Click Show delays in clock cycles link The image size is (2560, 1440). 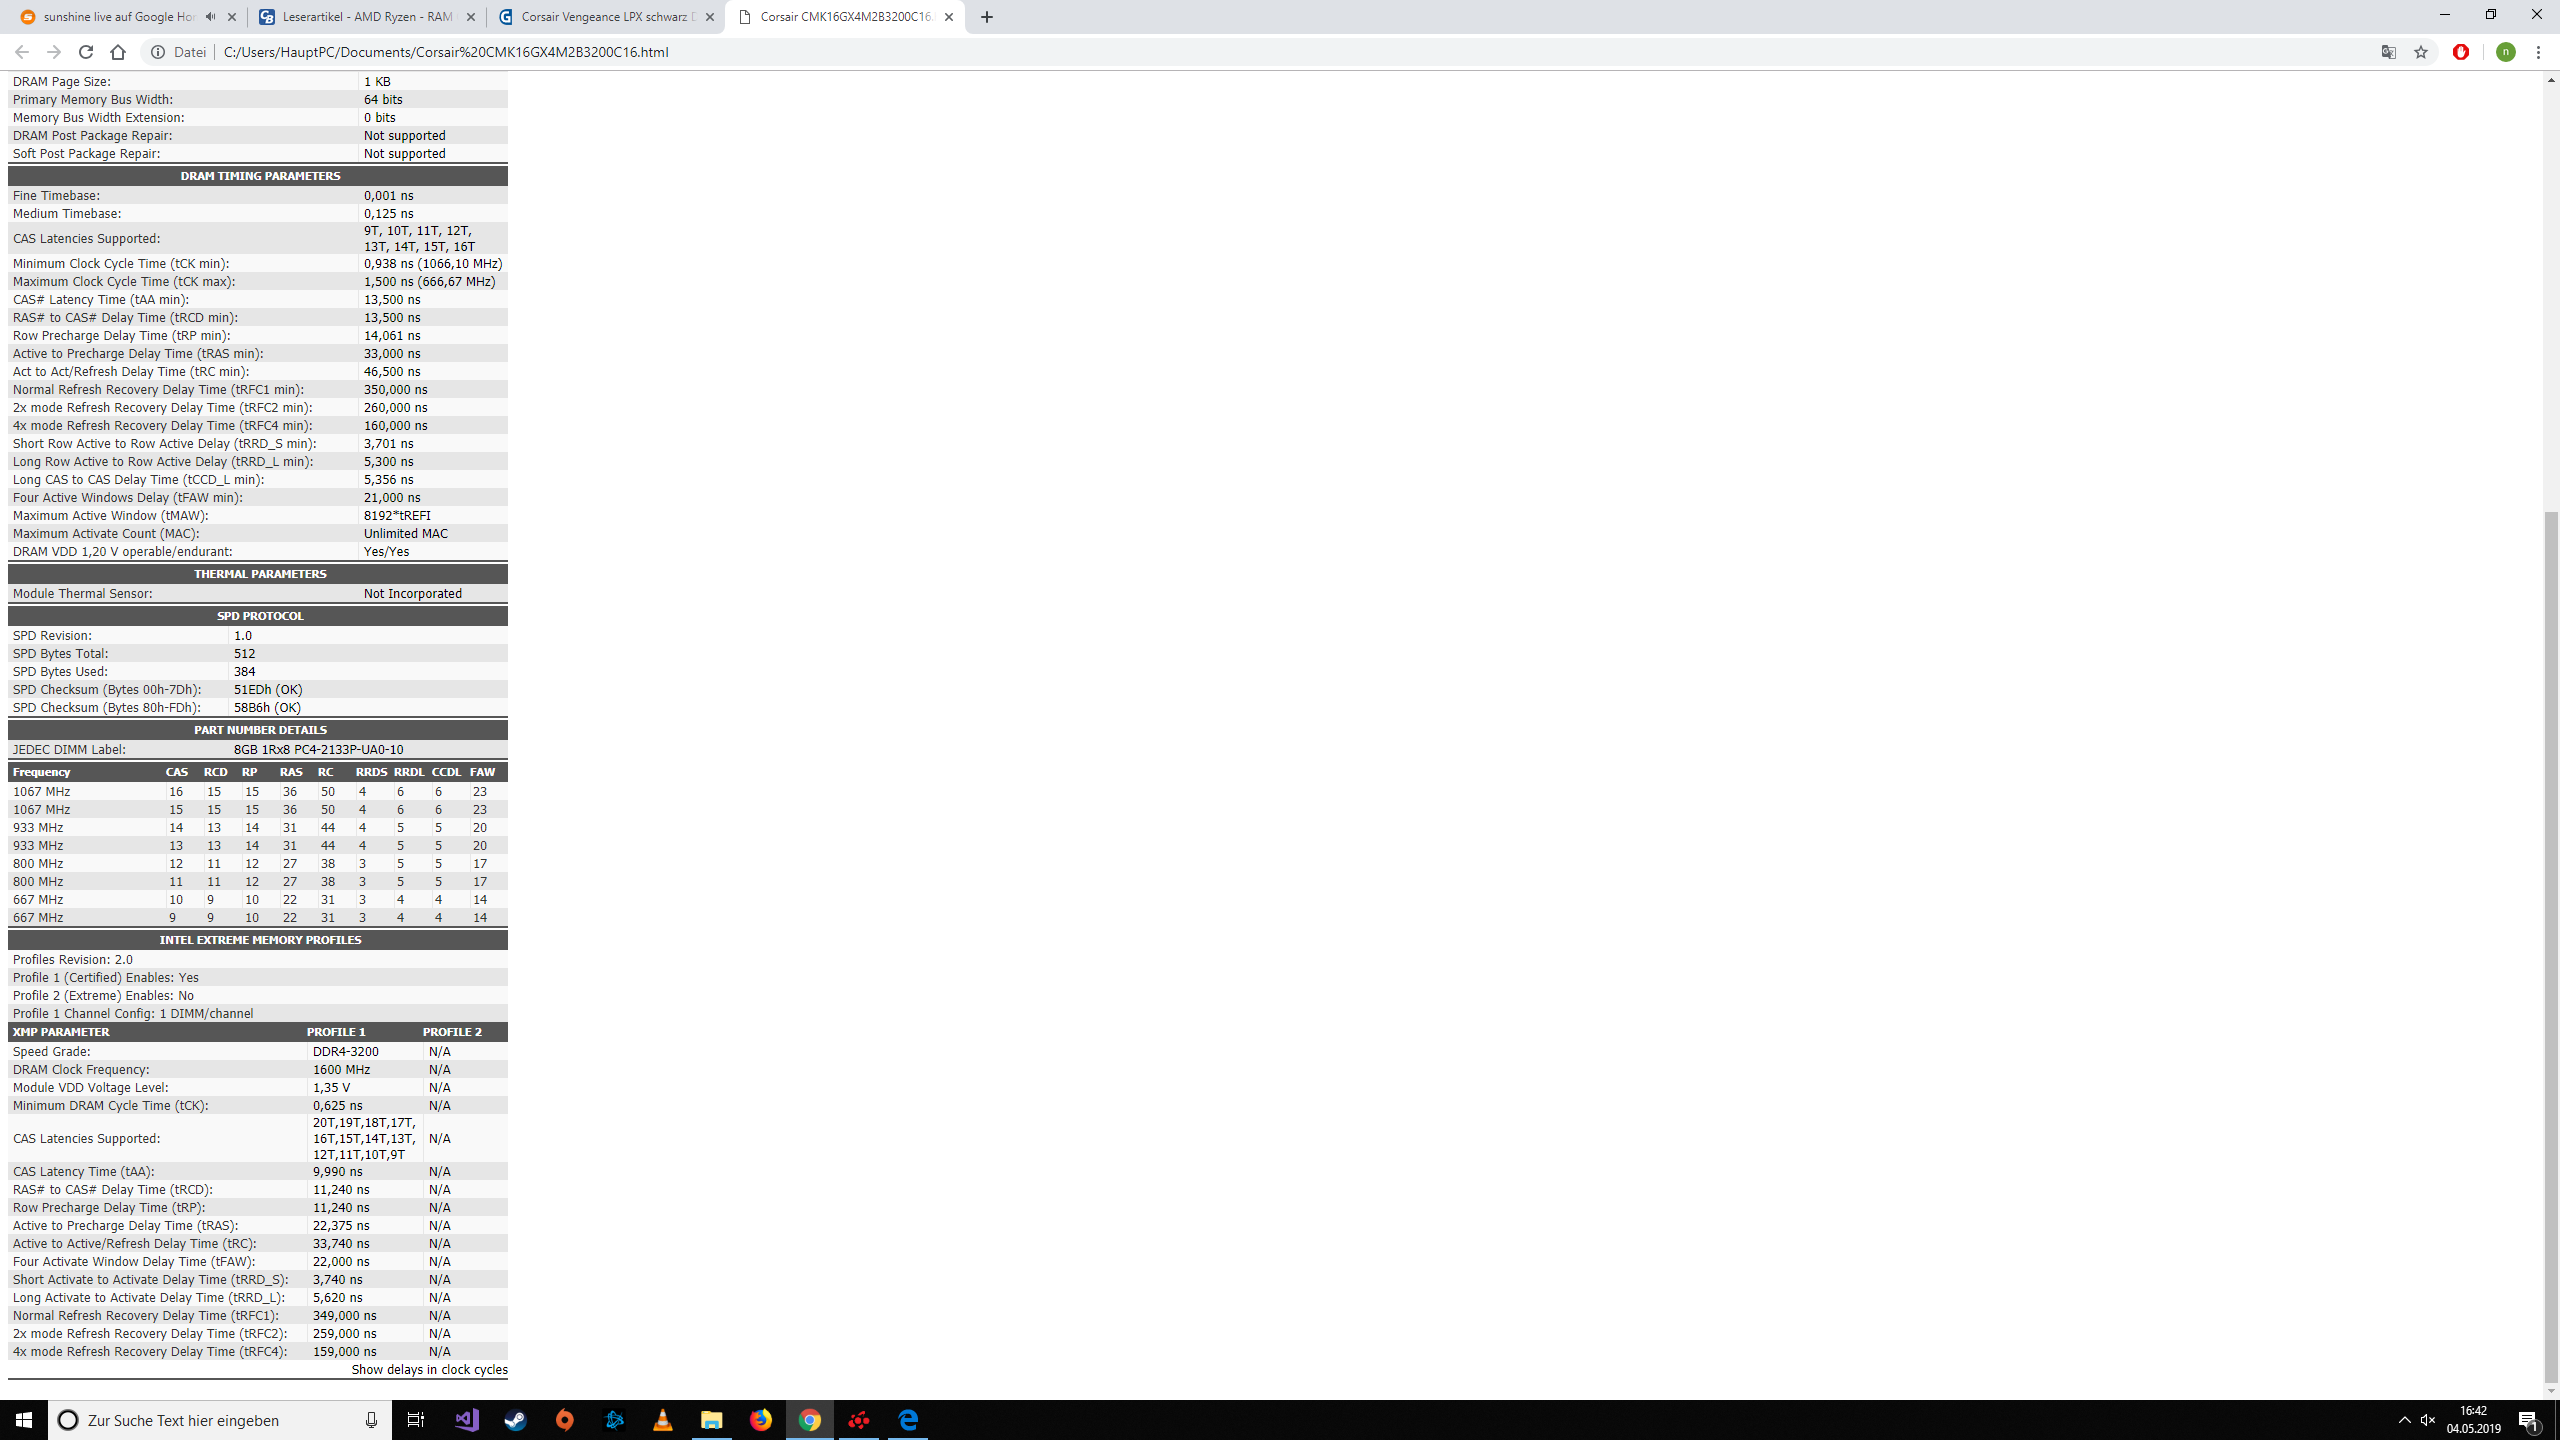point(429,1369)
